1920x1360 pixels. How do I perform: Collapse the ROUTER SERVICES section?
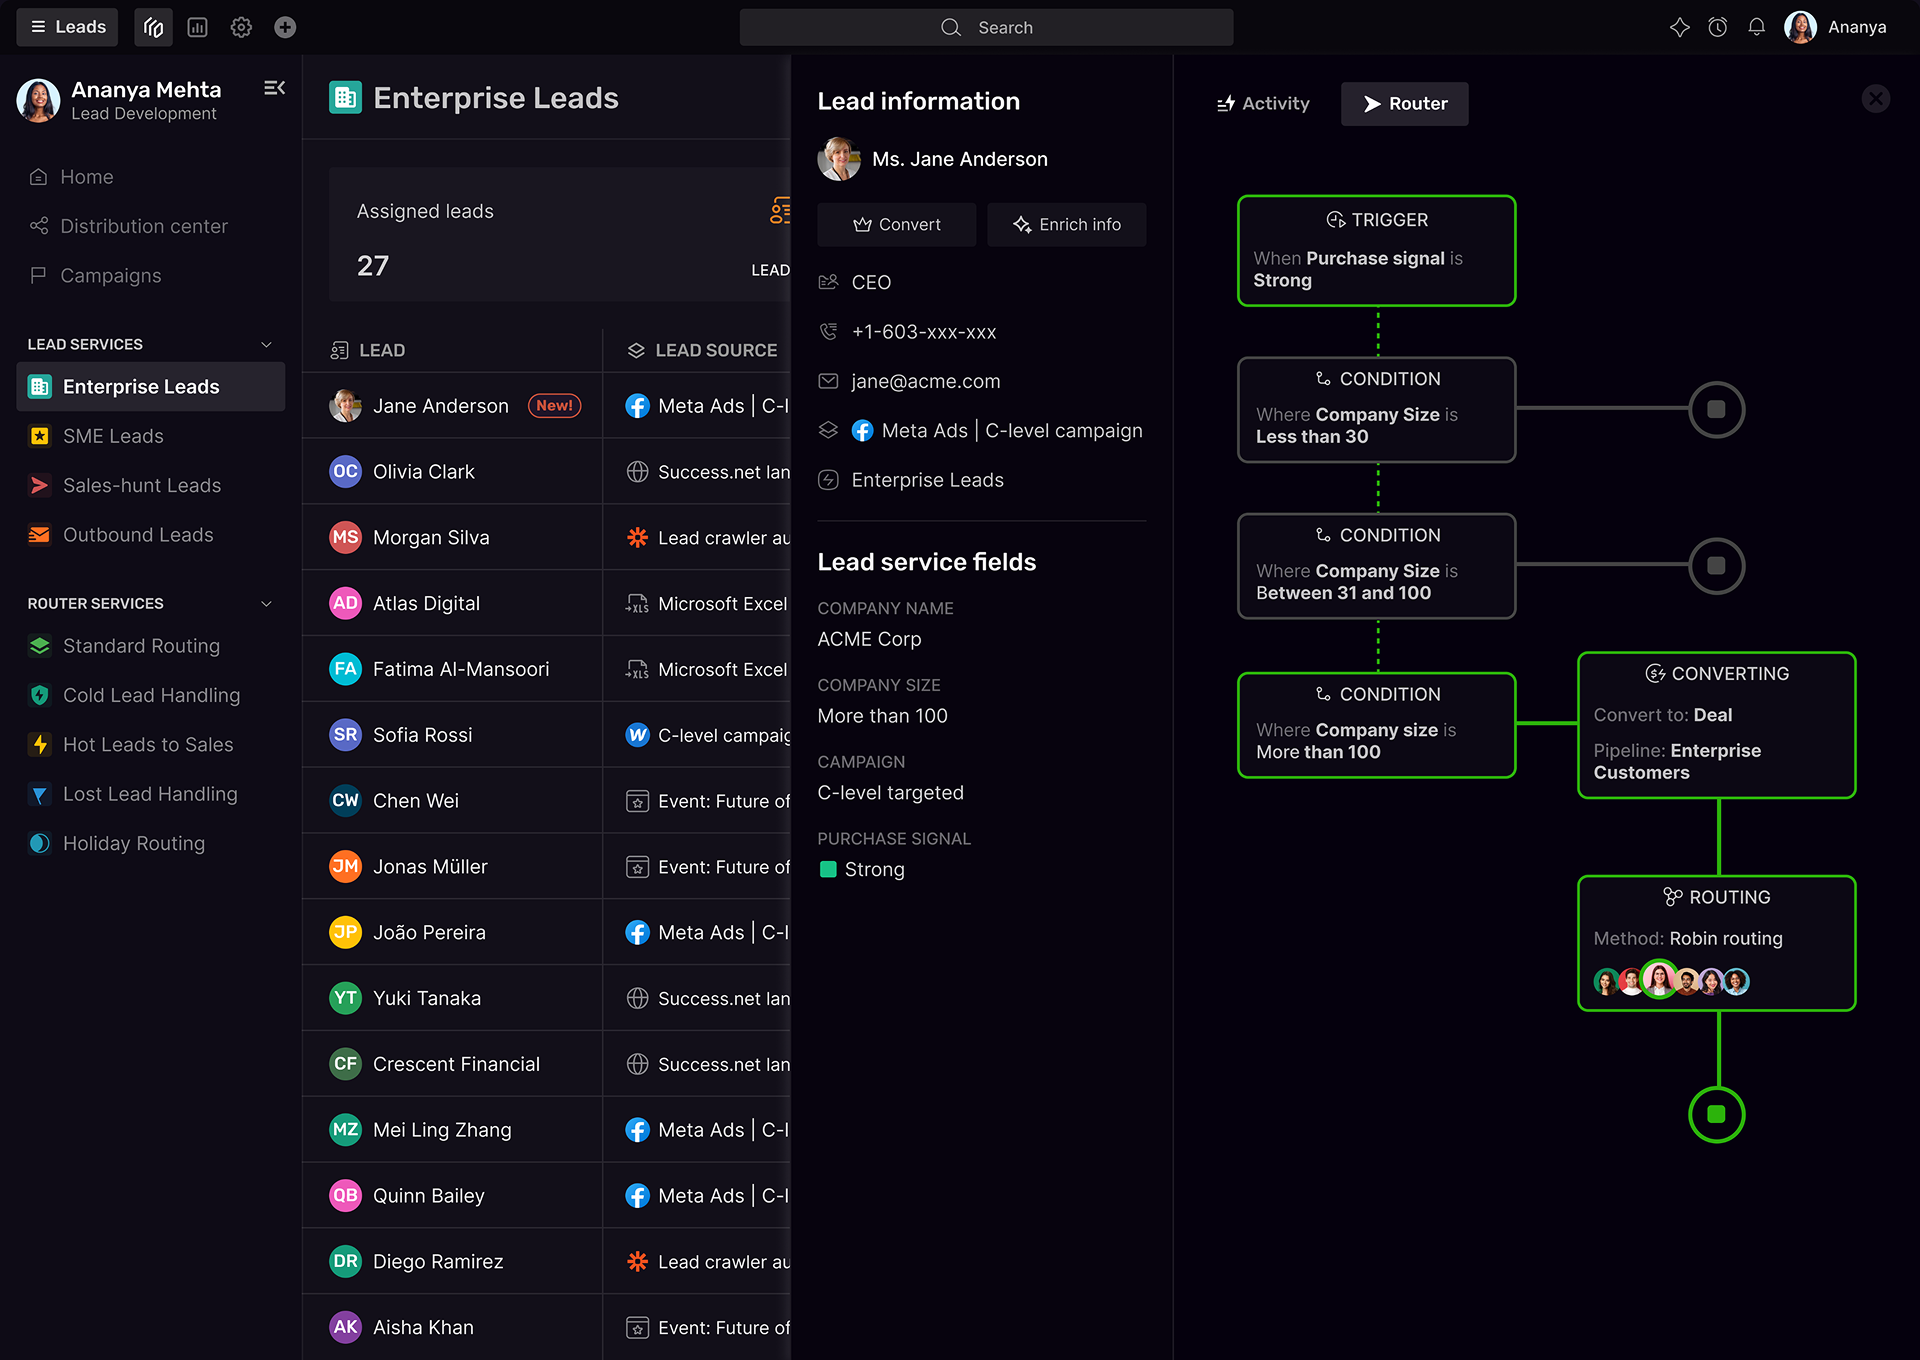coord(266,603)
